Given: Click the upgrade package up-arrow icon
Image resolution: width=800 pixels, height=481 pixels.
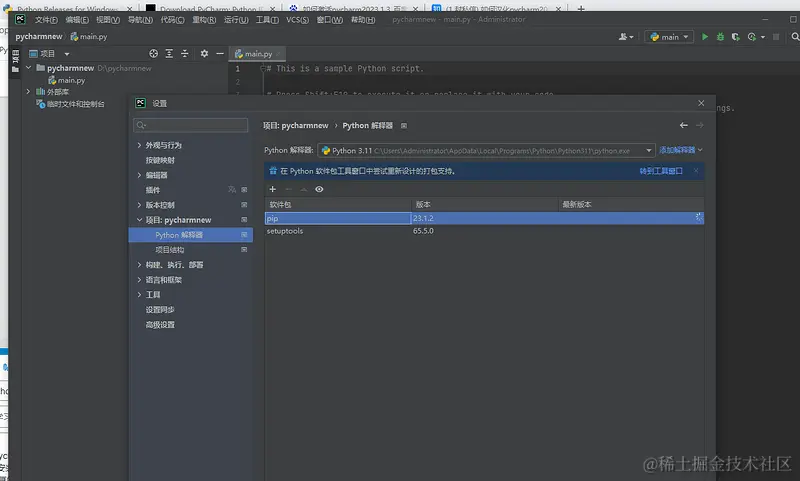Looking at the screenshot, I should 304,189.
